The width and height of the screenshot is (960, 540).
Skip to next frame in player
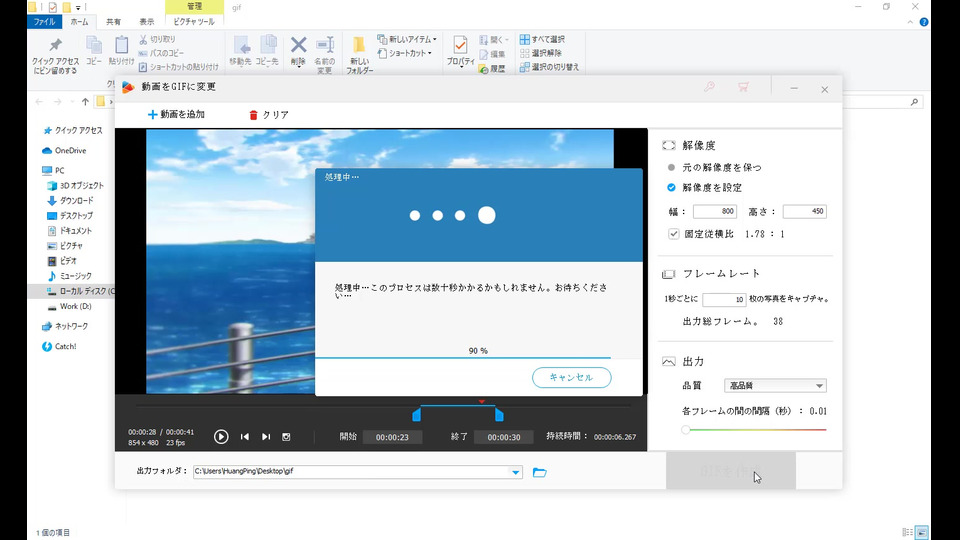[266, 437]
